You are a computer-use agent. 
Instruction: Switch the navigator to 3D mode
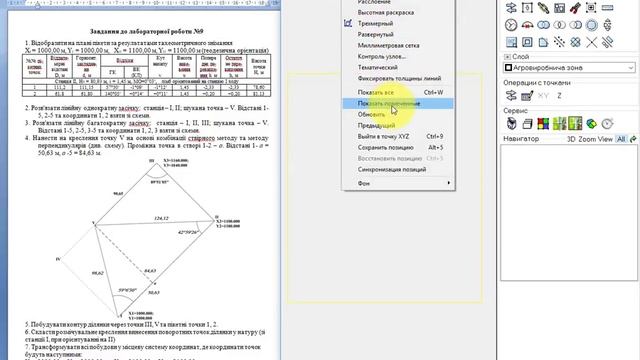571,139
